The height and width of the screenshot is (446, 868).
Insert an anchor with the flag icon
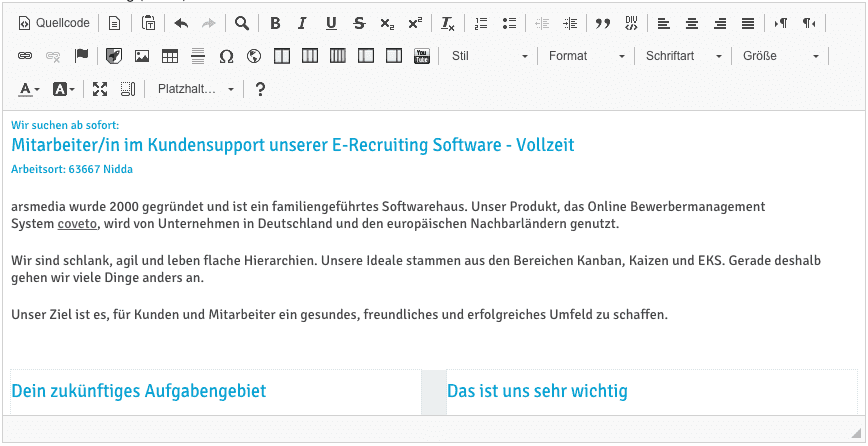[81, 56]
